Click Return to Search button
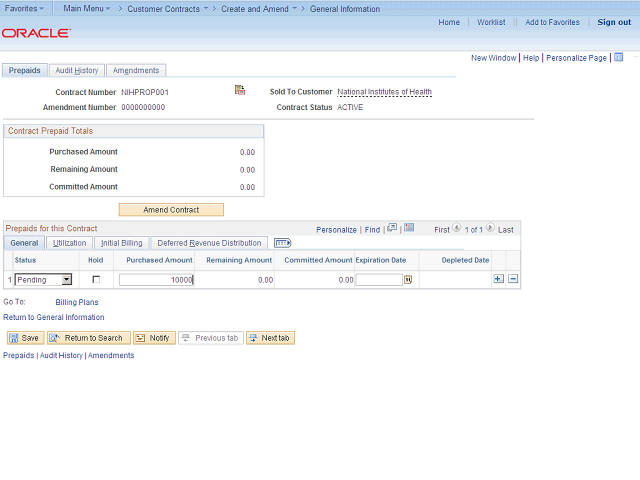 (x=89, y=338)
